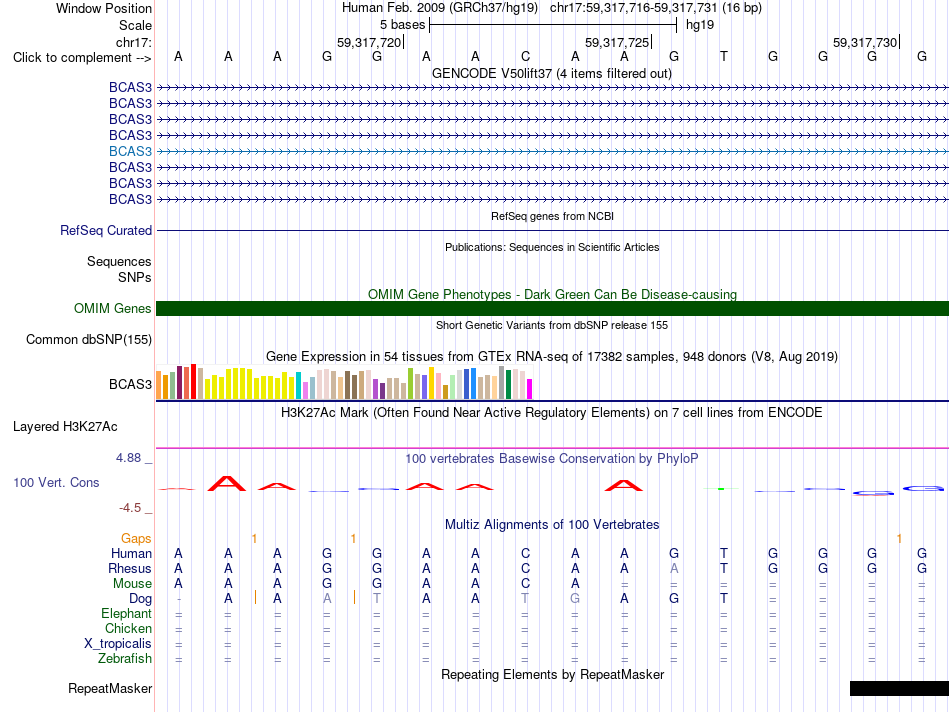Click the 5 bases scale bar
The height and width of the screenshot is (712, 950).
click(x=553, y=25)
